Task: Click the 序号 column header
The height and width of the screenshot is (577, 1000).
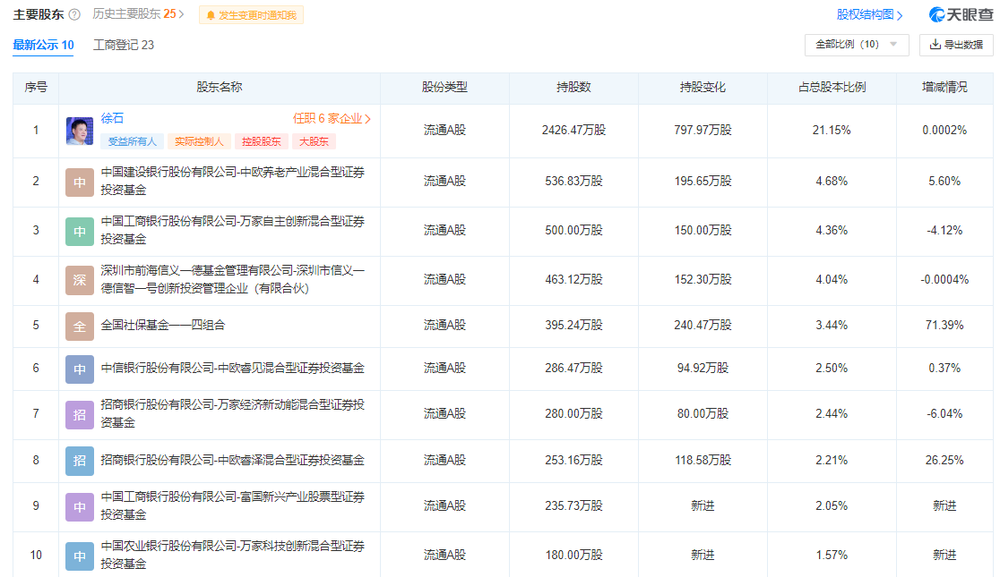Action: [x=36, y=87]
